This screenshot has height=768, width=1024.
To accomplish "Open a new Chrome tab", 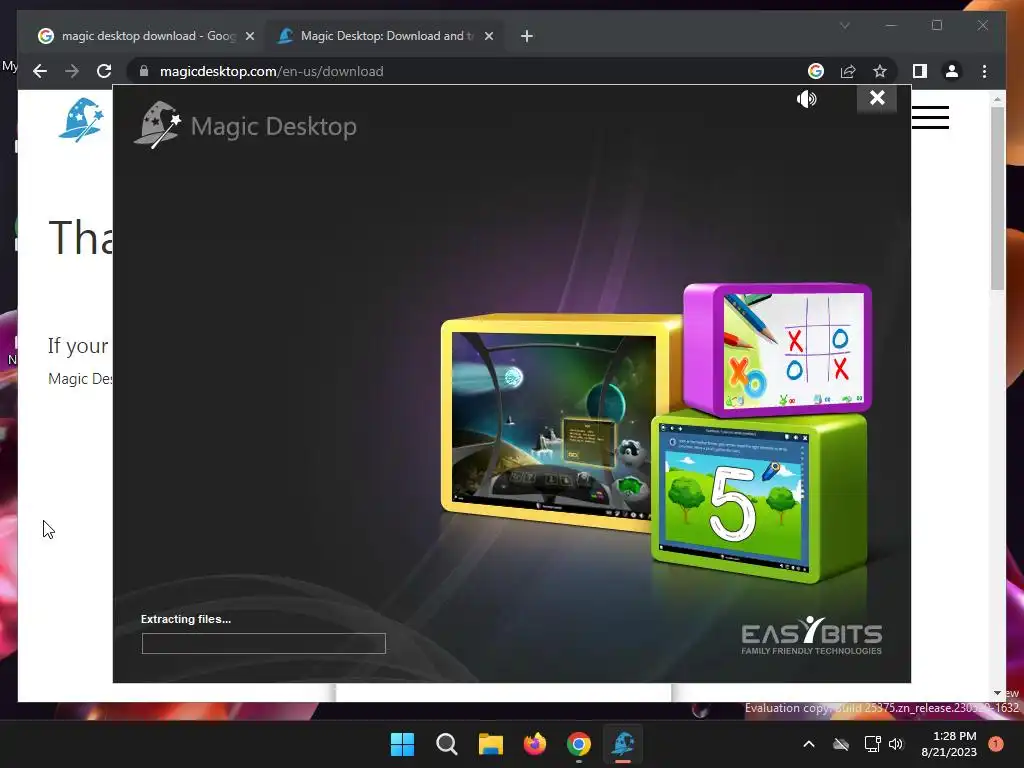I will pos(527,37).
